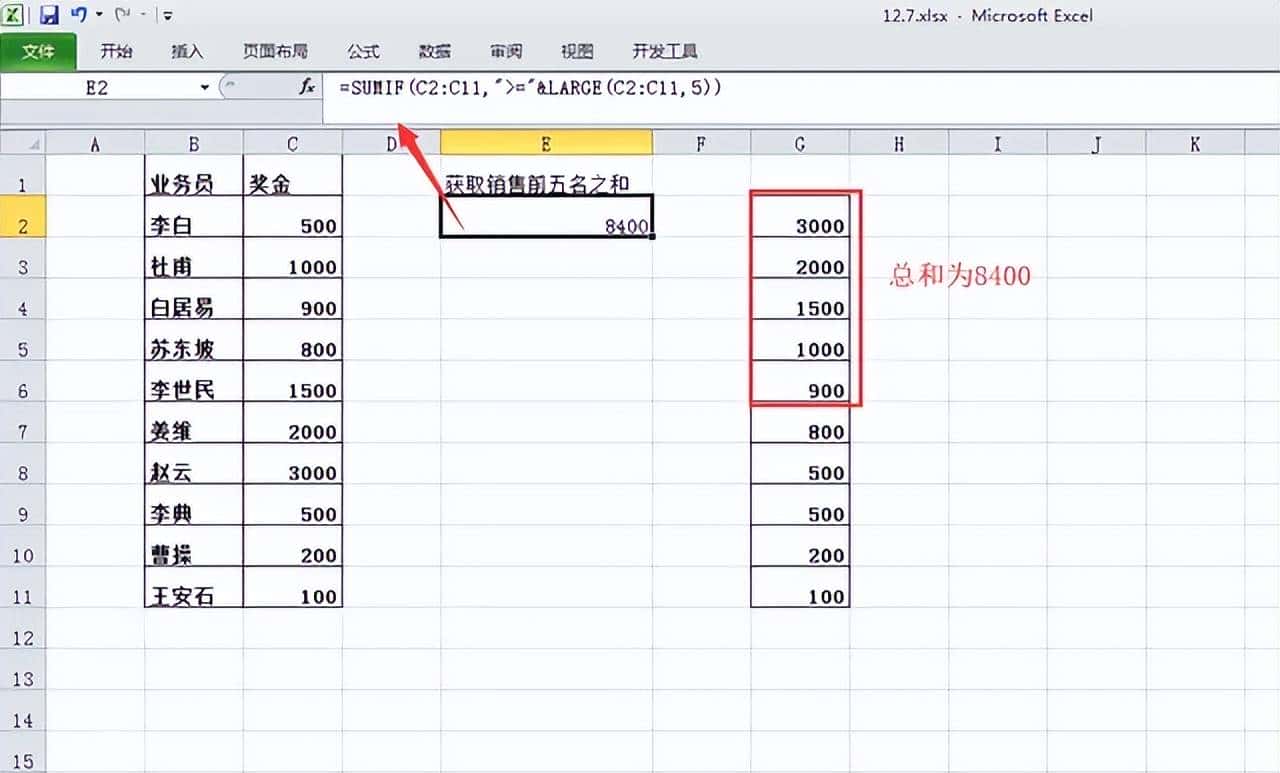Viewport: 1280px width, 773px height.
Task: Click the fill handle of cell E2
Action: 651,234
